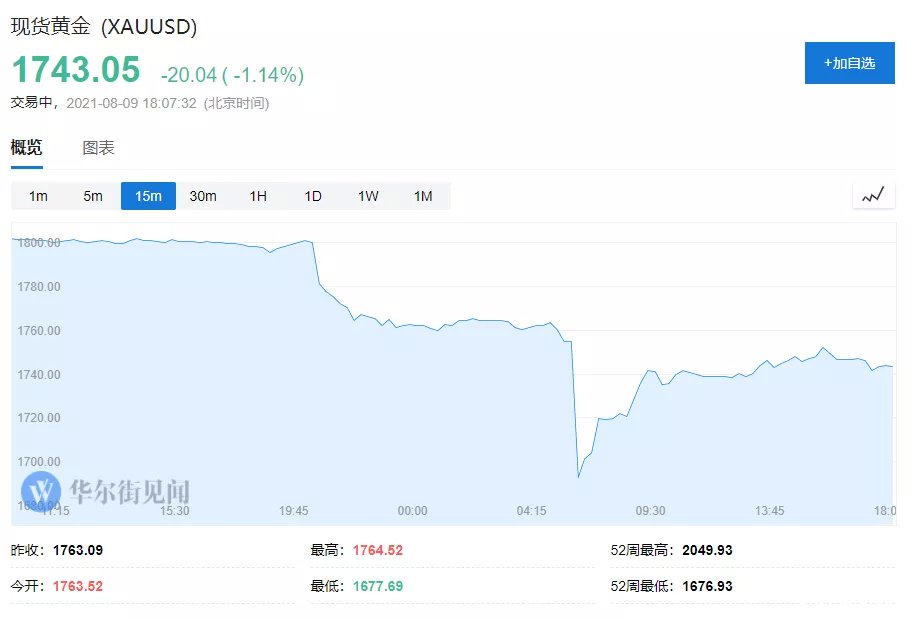Click the 华尔街见闻 watermark logo
The width and height of the screenshot is (912, 619).
[105, 491]
